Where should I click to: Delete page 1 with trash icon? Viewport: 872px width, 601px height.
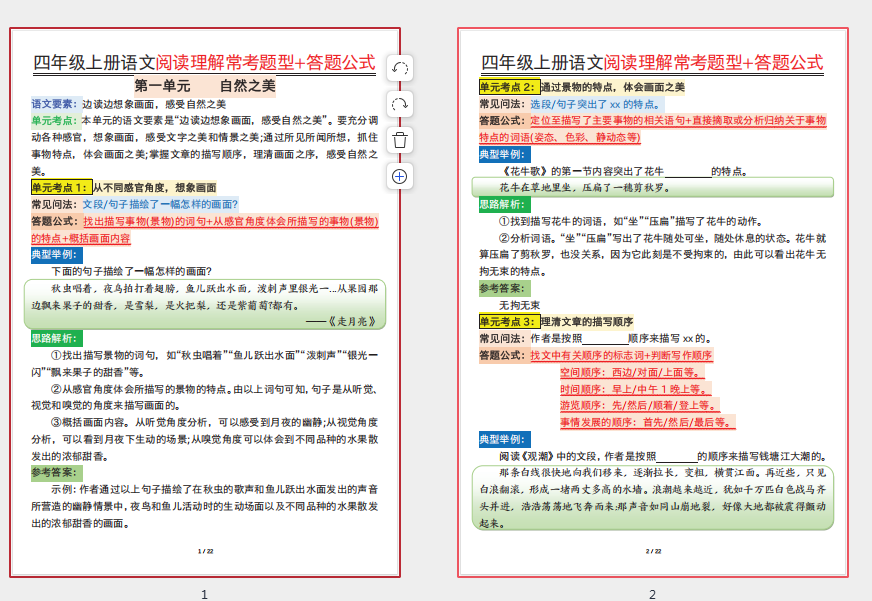coord(399,140)
